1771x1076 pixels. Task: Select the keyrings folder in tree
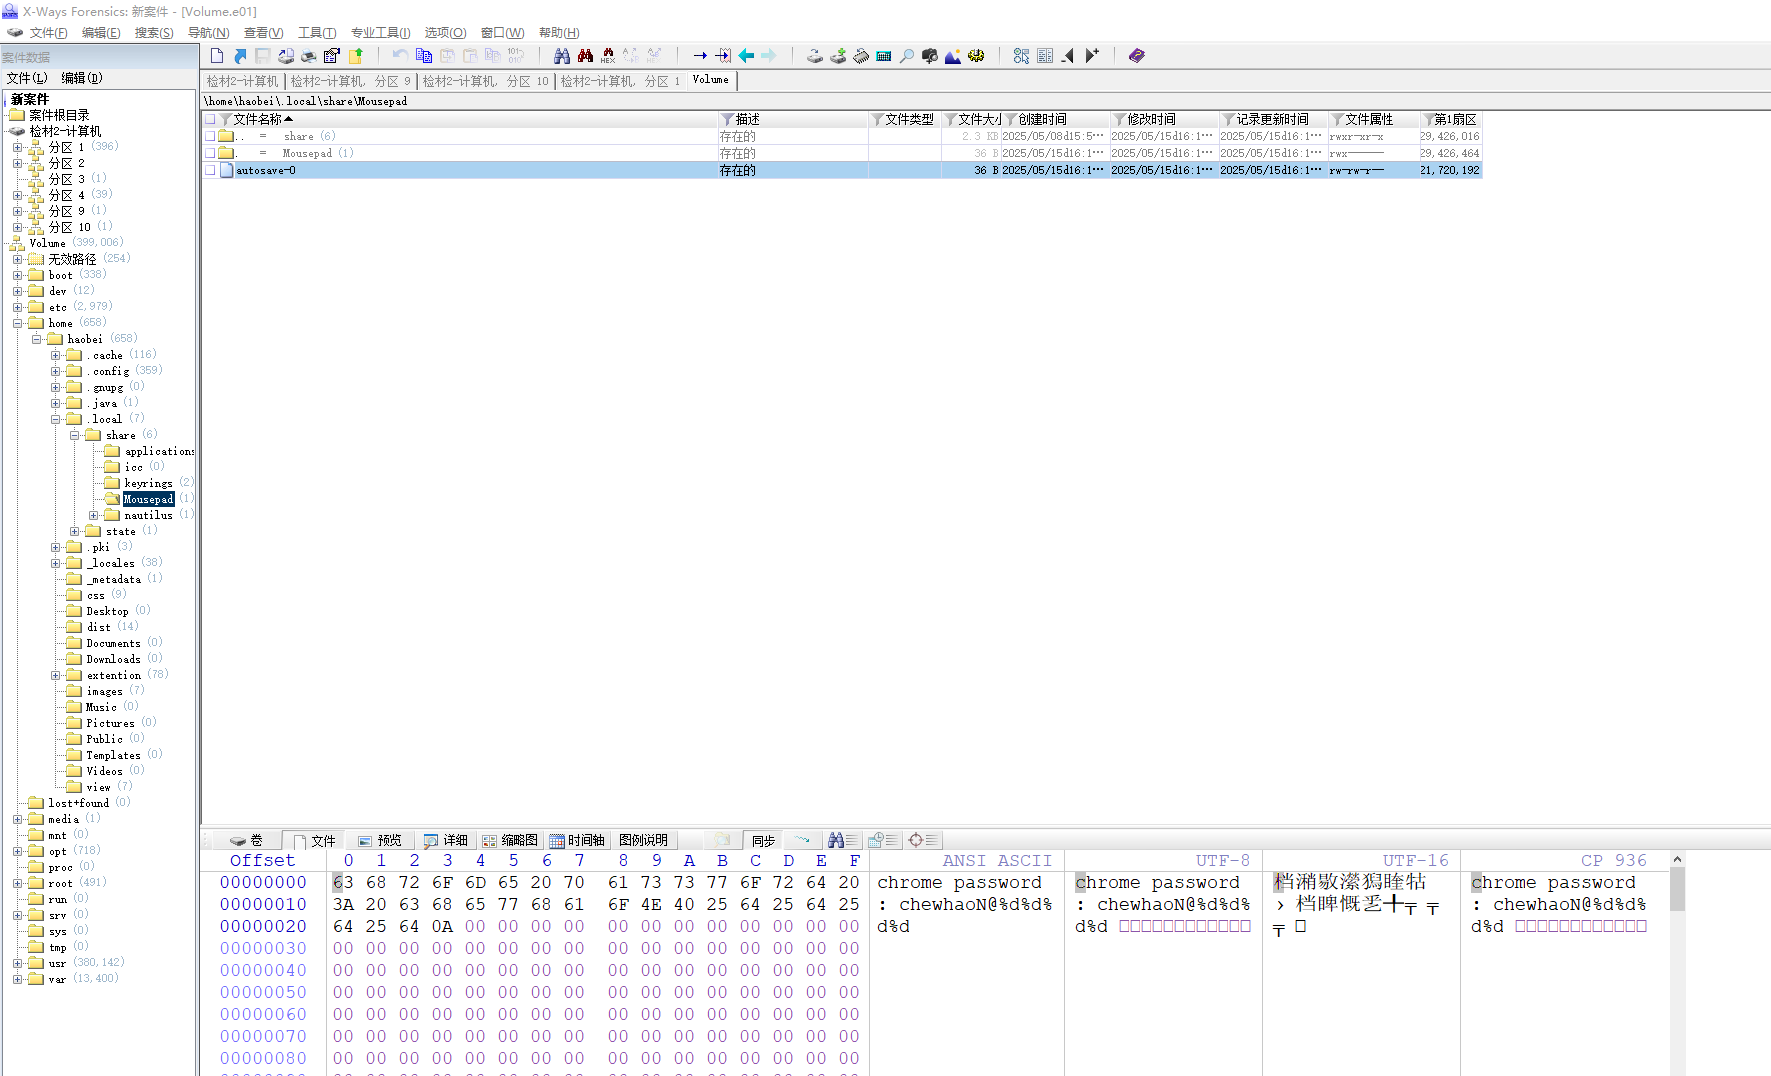(148, 483)
